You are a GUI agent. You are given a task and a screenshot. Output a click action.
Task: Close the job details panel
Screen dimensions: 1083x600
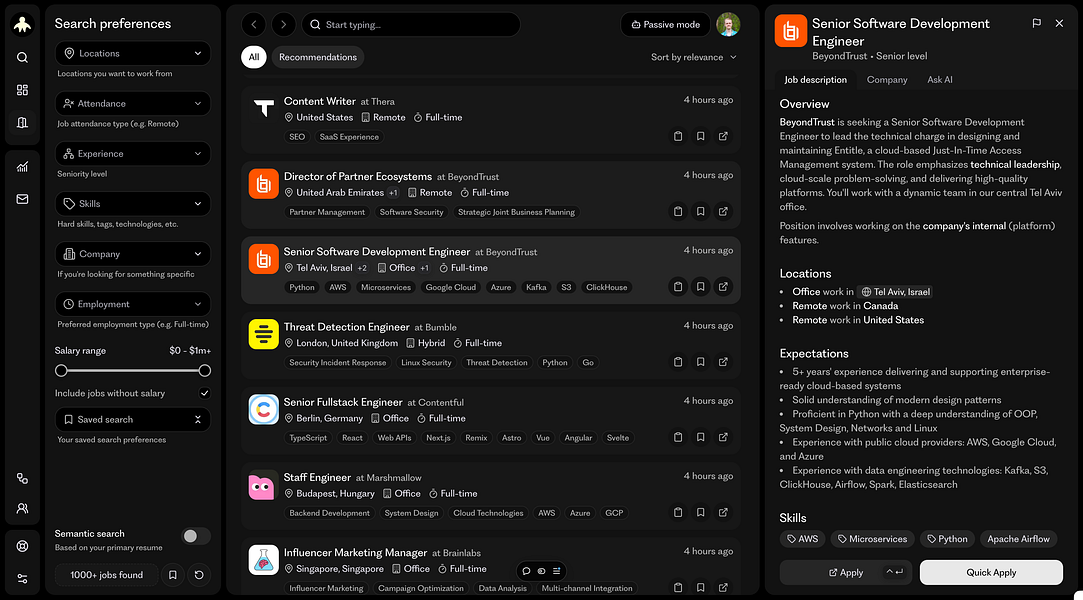point(1059,23)
